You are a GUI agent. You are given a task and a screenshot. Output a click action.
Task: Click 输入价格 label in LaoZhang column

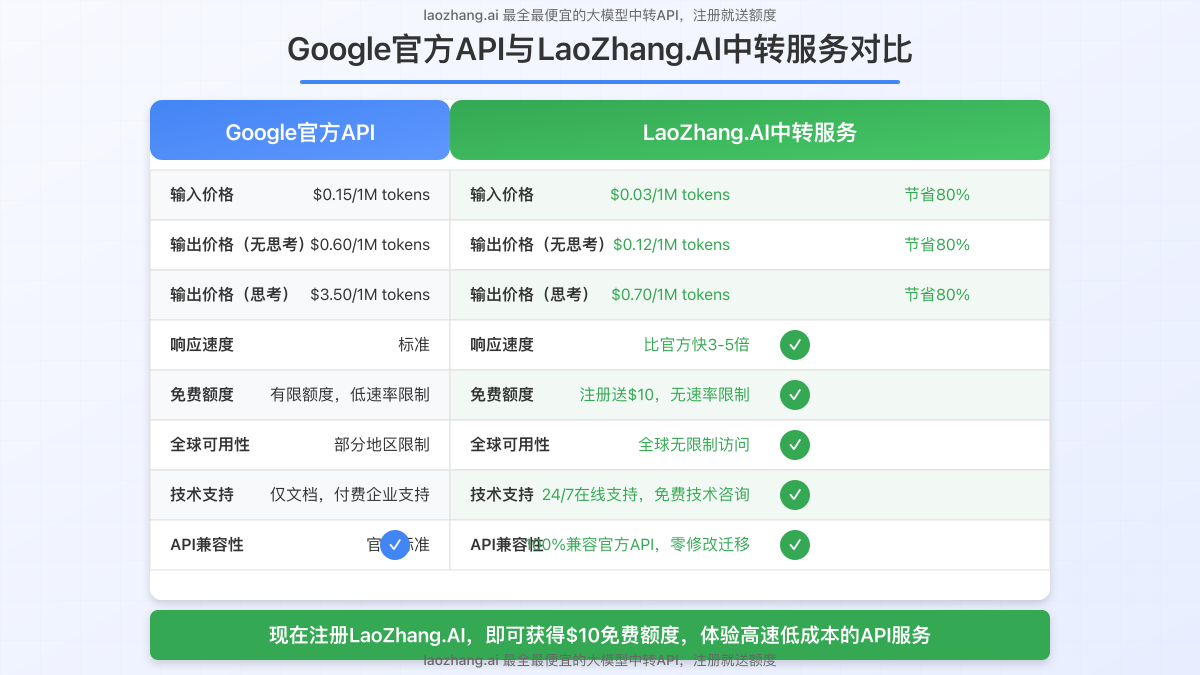(502, 195)
